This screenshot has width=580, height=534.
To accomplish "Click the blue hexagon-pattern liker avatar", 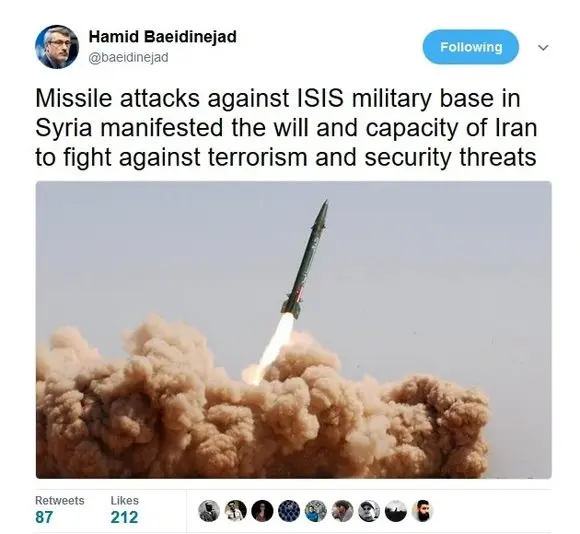I will (289, 511).
